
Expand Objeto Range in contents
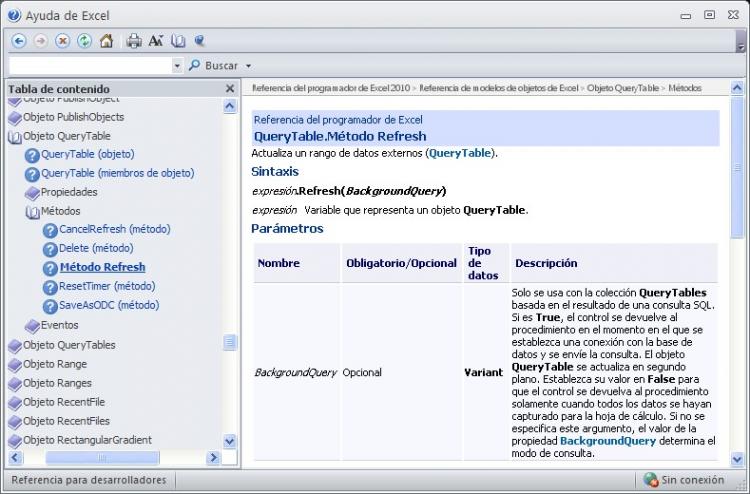[x=55, y=364]
